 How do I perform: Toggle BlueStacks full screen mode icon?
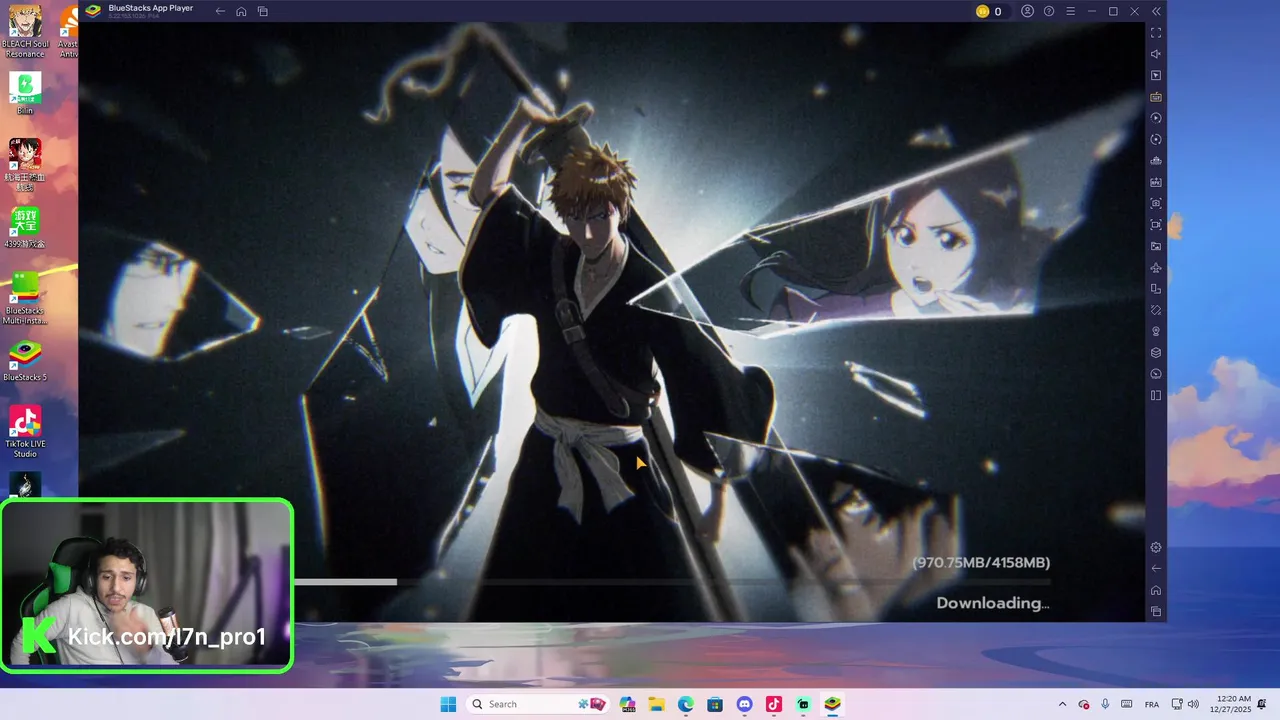pos(1156,33)
